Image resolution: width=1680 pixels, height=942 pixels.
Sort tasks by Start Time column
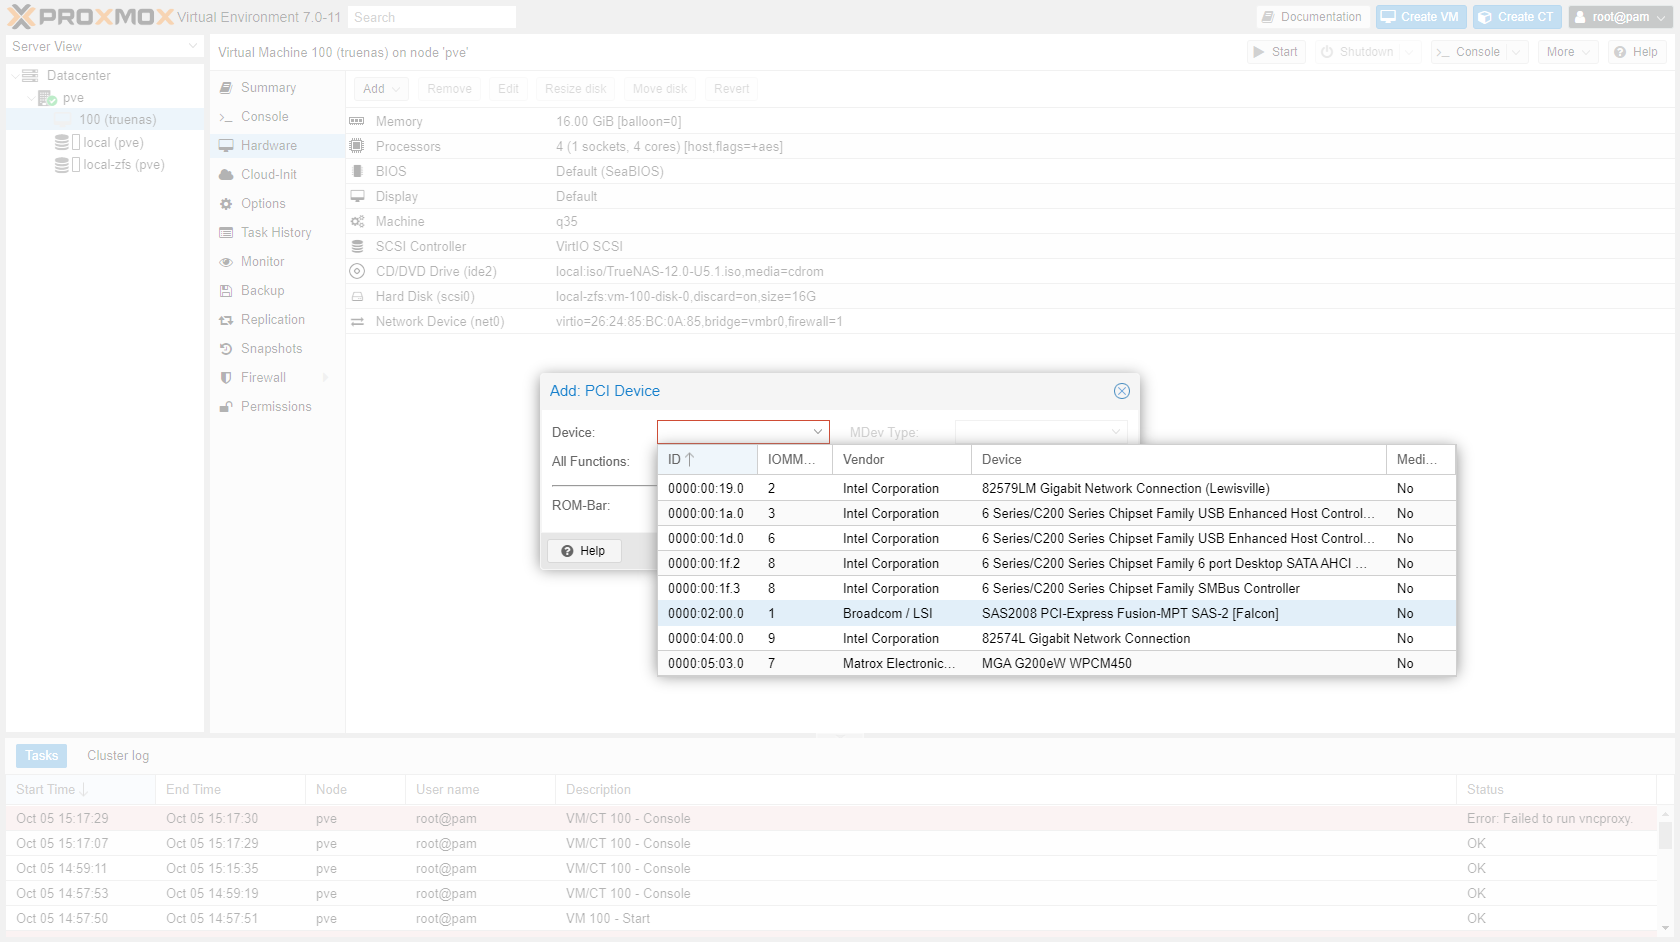(x=80, y=790)
